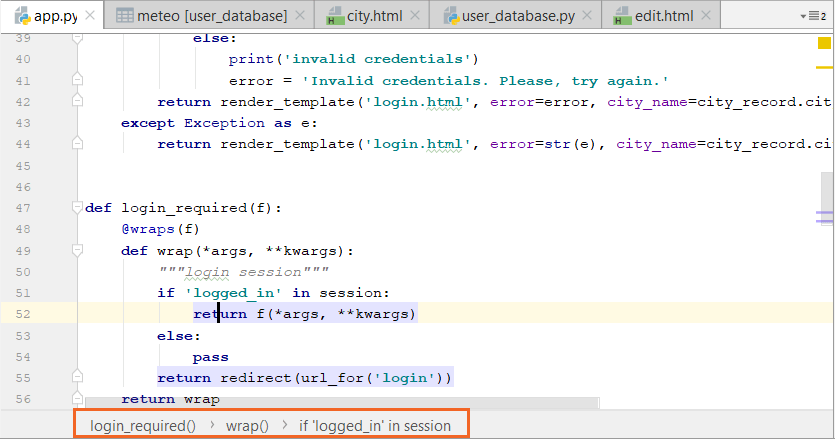Click the Python file icon on app.py tab

coord(20,17)
